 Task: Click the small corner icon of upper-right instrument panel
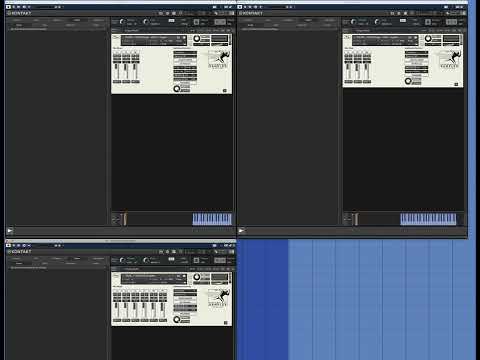point(456,84)
